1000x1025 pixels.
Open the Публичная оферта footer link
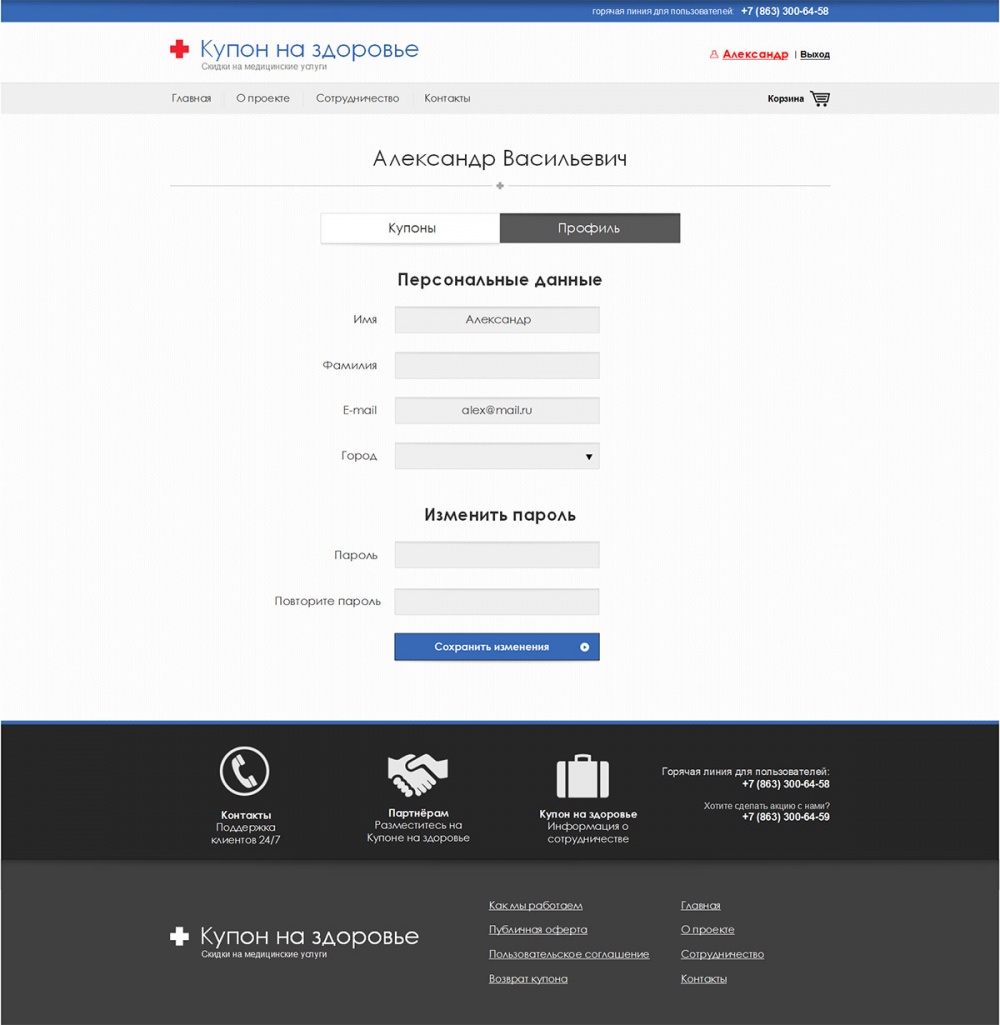click(x=538, y=930)
